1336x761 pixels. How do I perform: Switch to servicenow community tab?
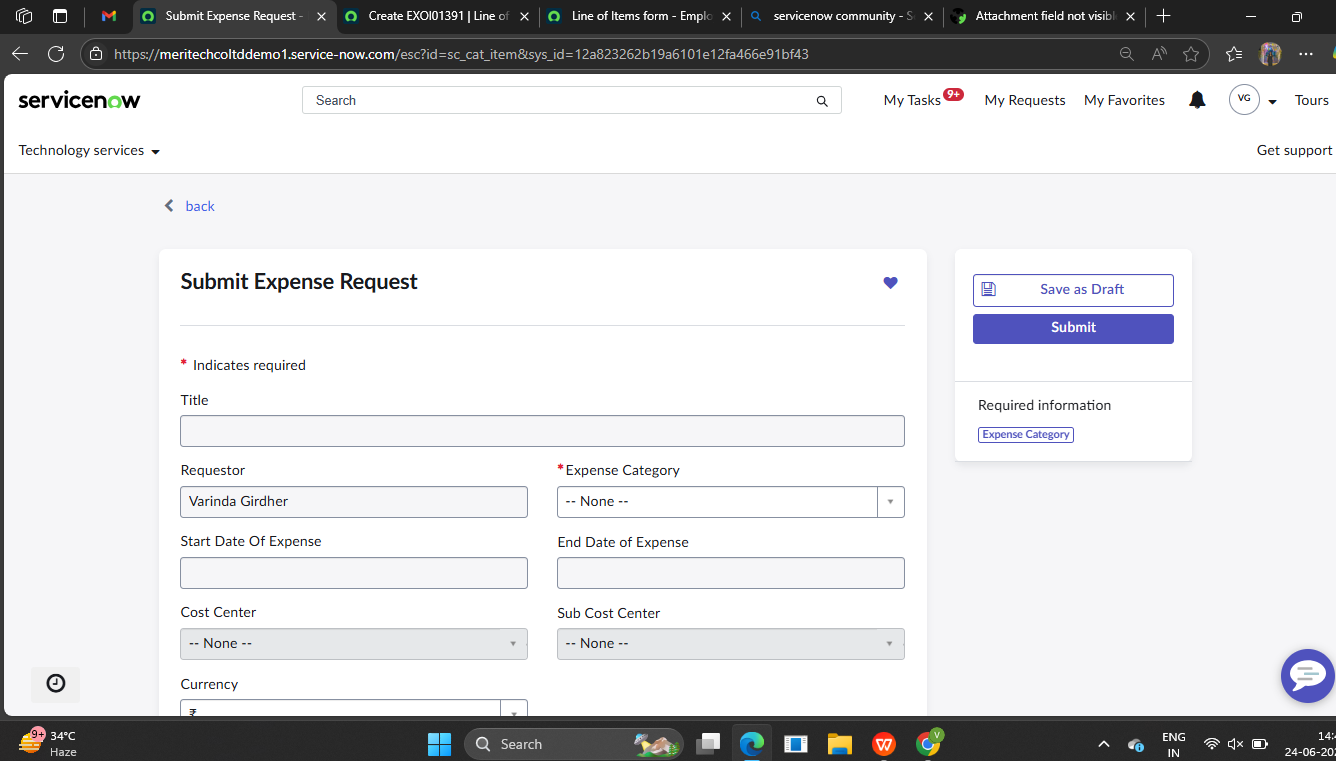point(842,16)
